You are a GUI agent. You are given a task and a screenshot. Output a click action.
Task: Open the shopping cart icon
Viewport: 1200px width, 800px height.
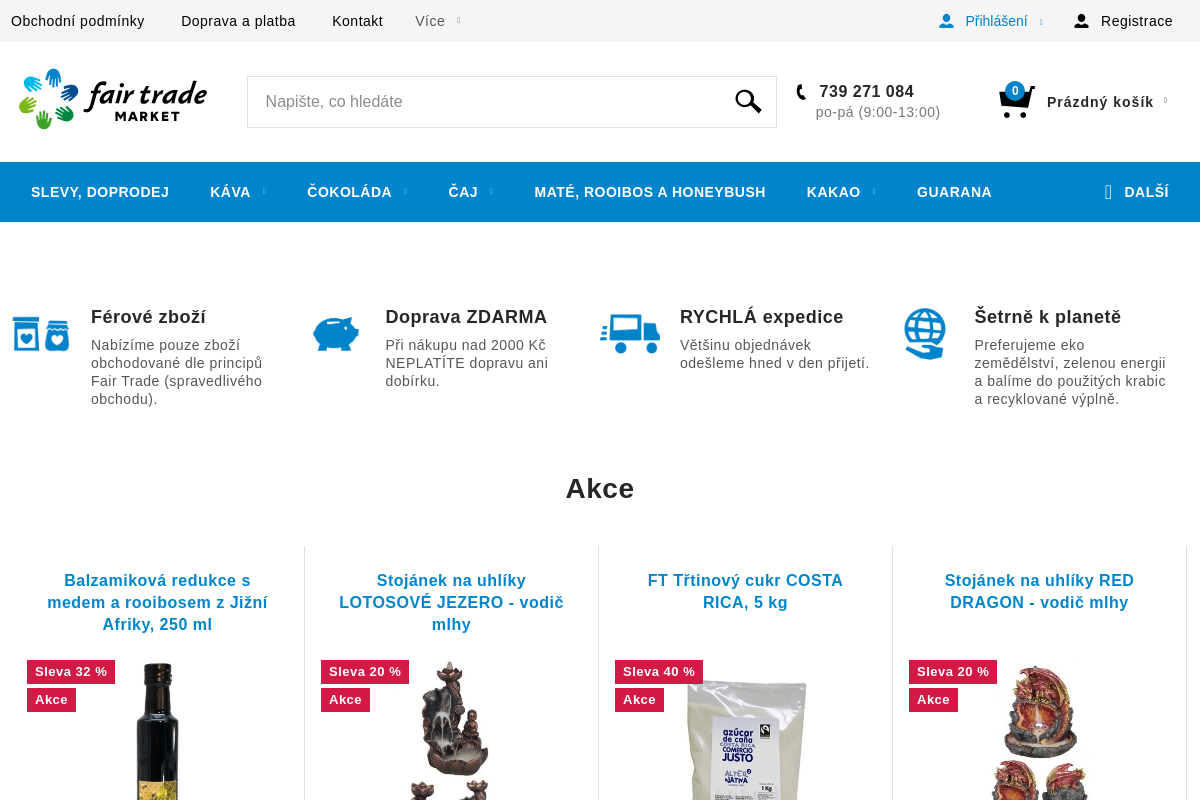(x=1015, y=101)
